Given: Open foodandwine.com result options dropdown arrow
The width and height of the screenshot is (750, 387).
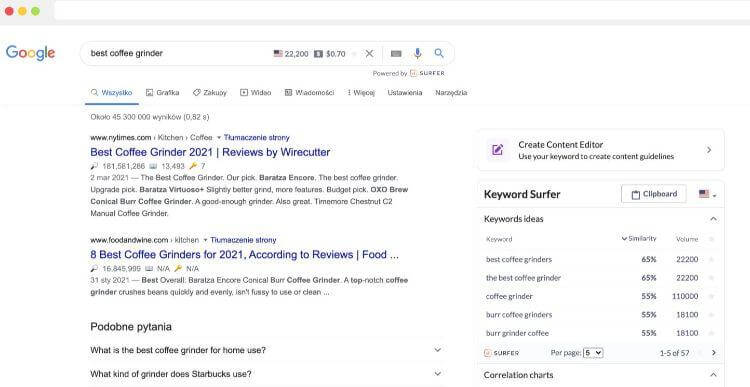Looking at the screenshot, I should [x=206, y=240].
